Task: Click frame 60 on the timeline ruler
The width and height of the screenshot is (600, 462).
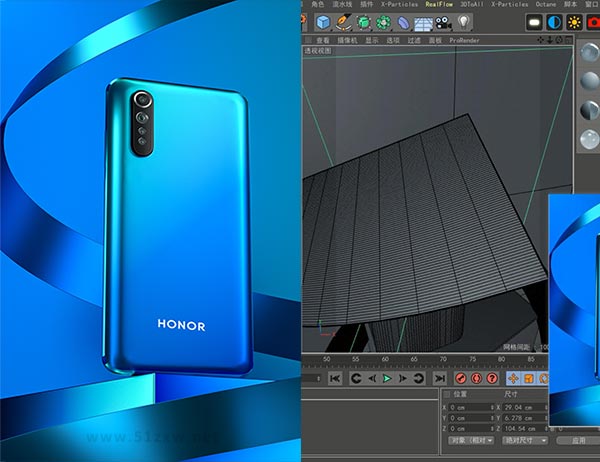Action: pyautogui.click(x=385, y=359)
